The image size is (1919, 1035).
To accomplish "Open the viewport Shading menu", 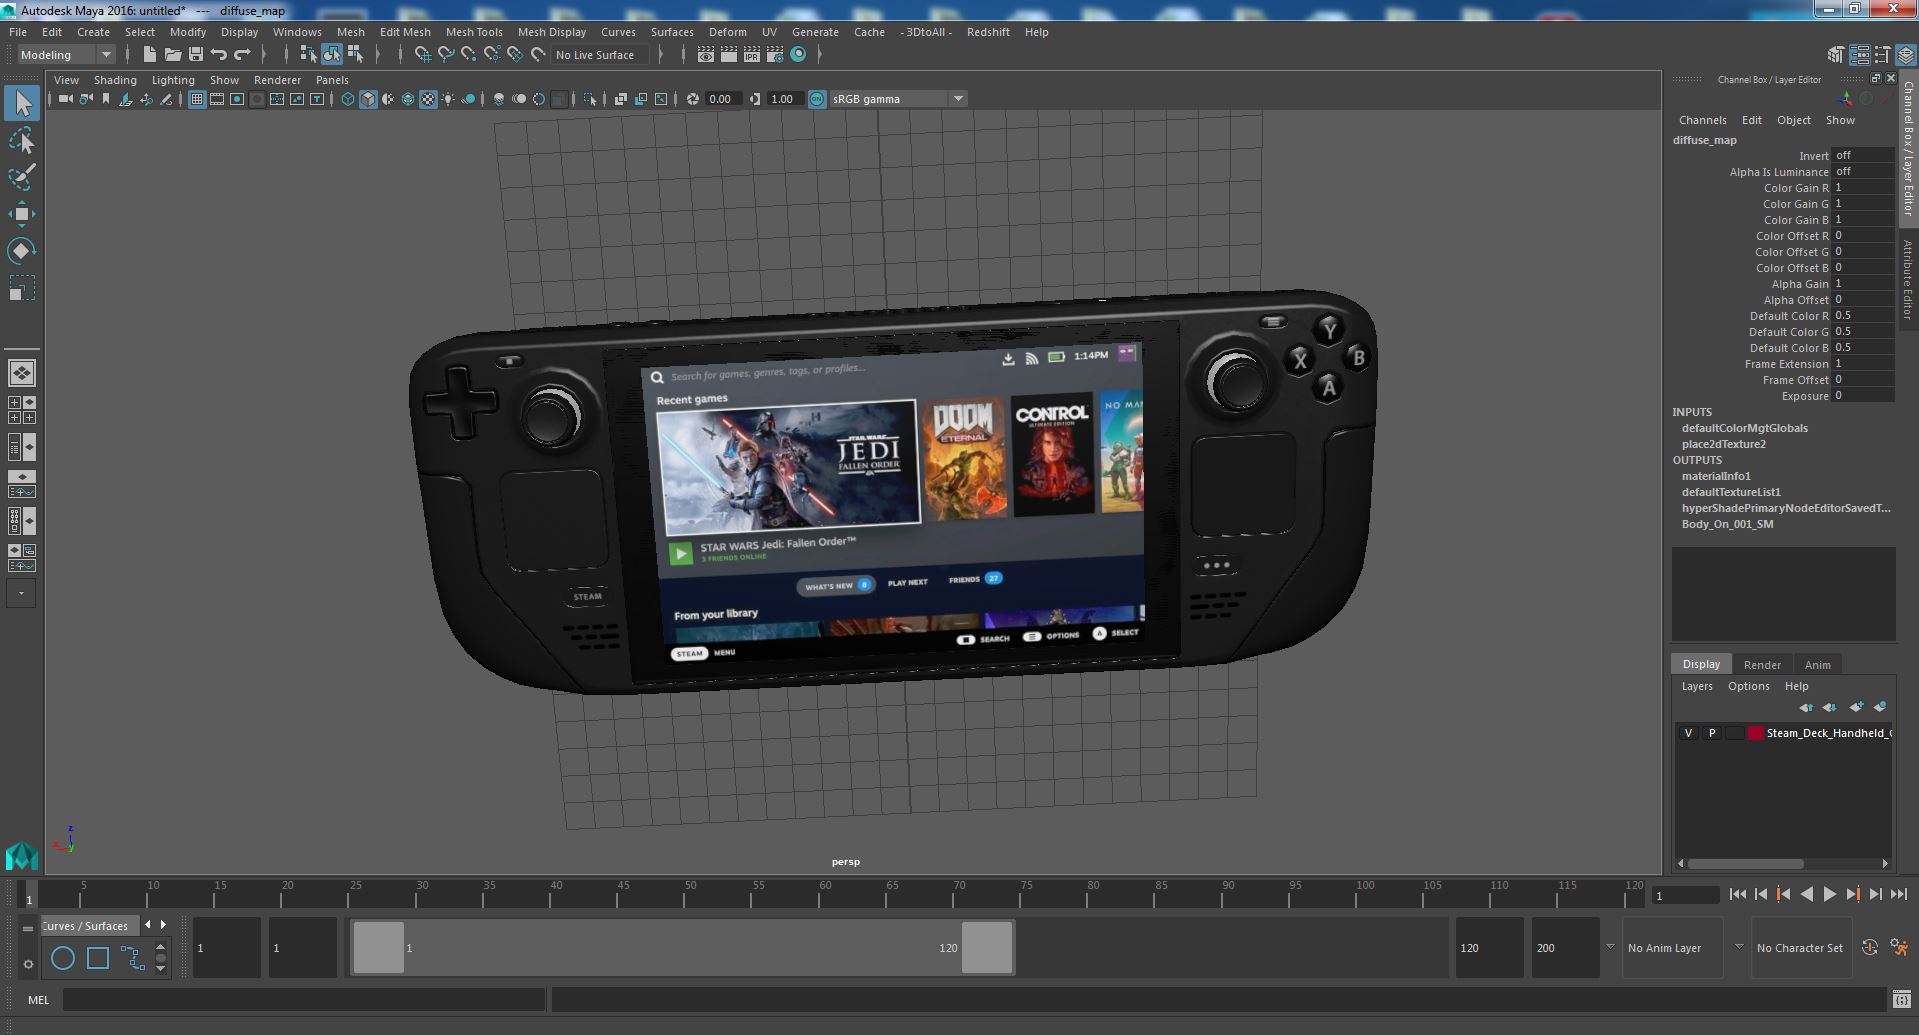I will tap(115, 80).
